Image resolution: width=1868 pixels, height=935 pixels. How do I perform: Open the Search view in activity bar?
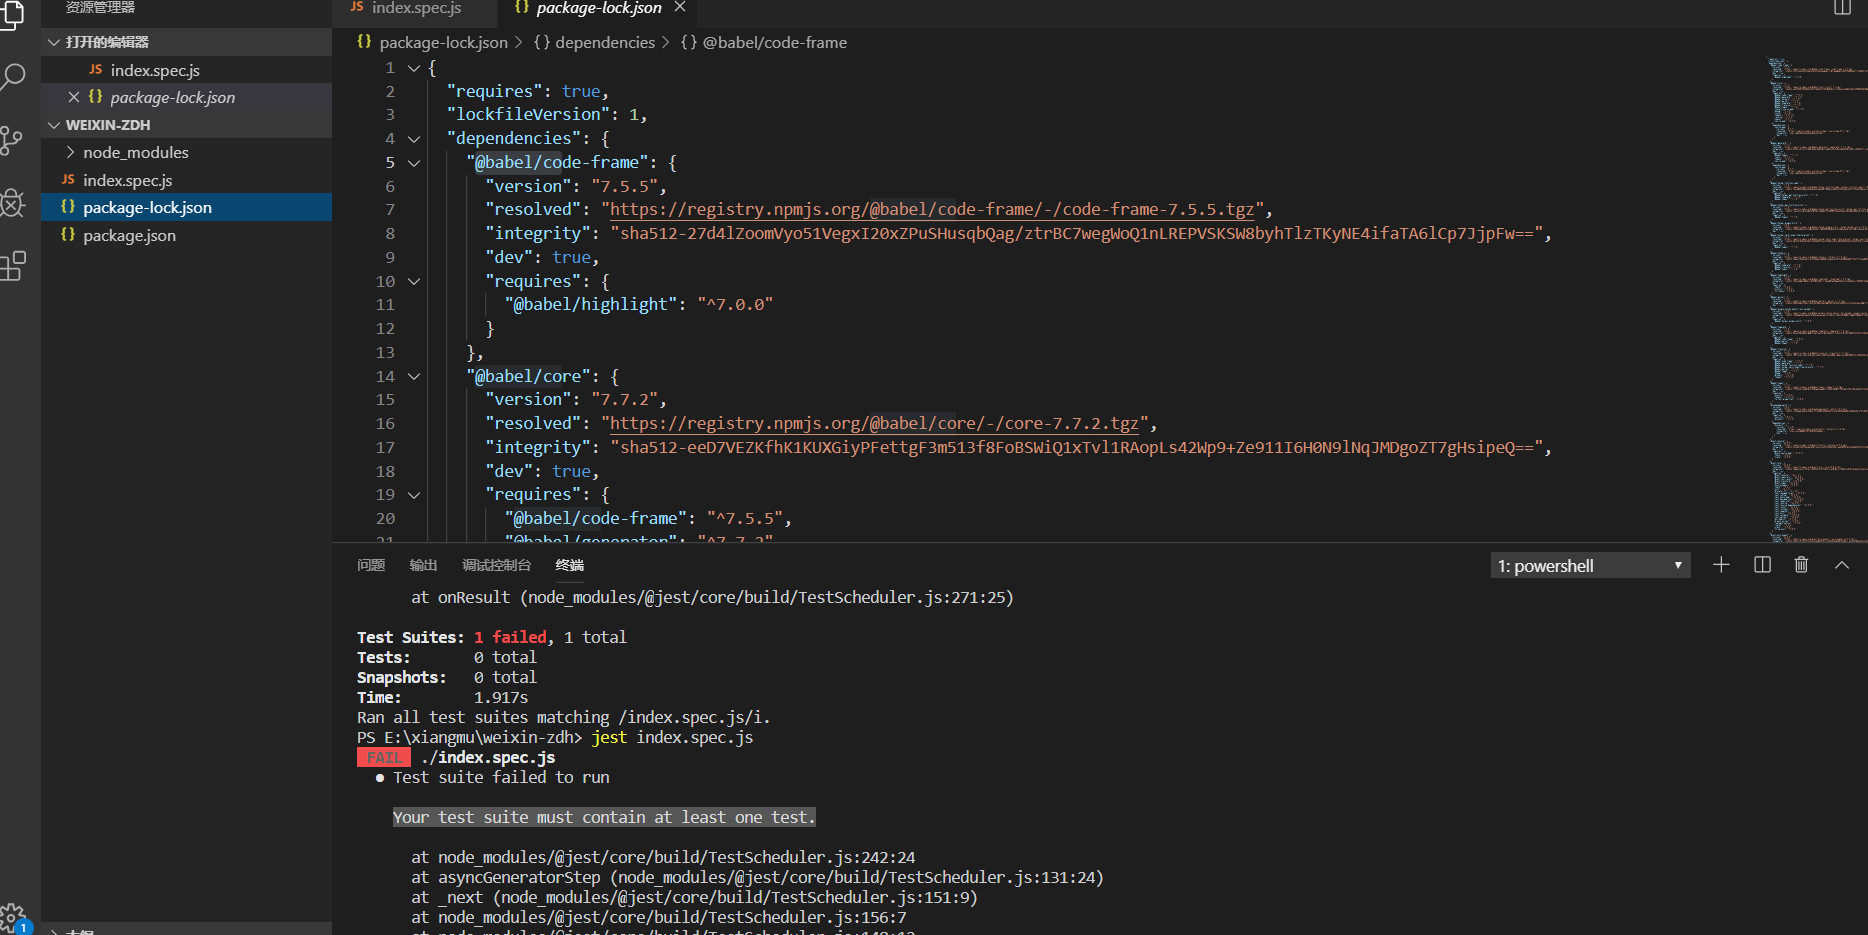click(x=13, y=76)
